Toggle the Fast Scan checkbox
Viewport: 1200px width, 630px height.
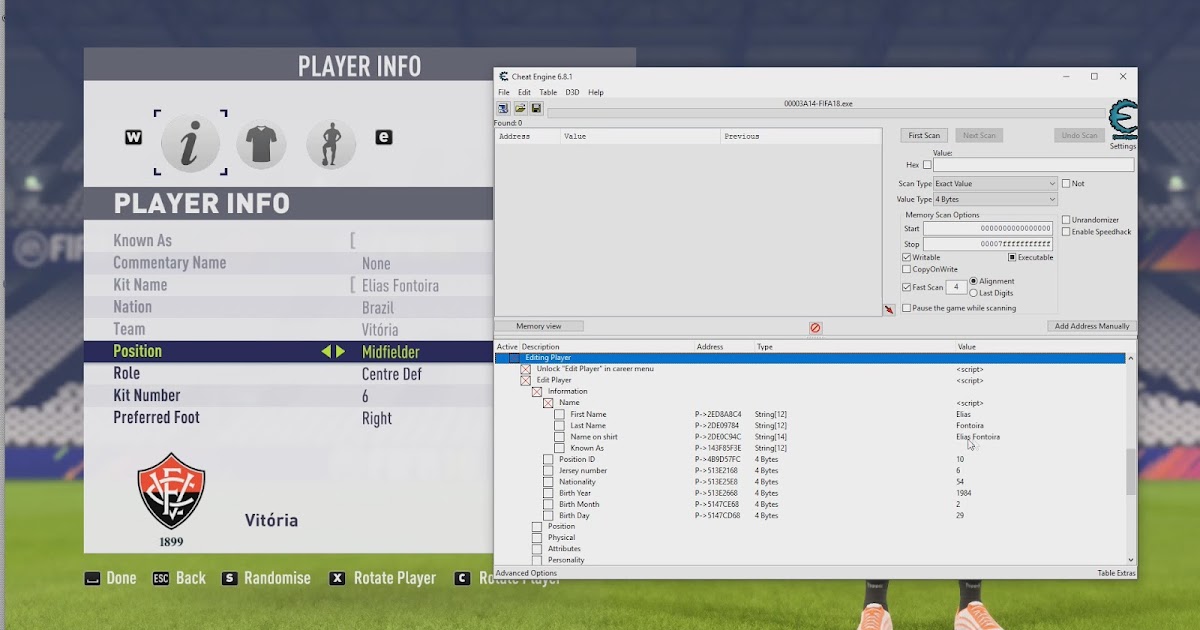(907, 288)
